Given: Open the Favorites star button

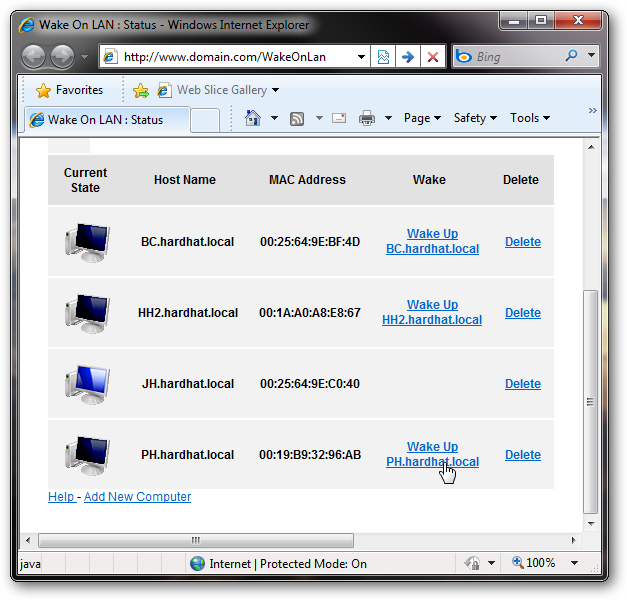Looking at the screenshot, I should [x=70, y=90].
